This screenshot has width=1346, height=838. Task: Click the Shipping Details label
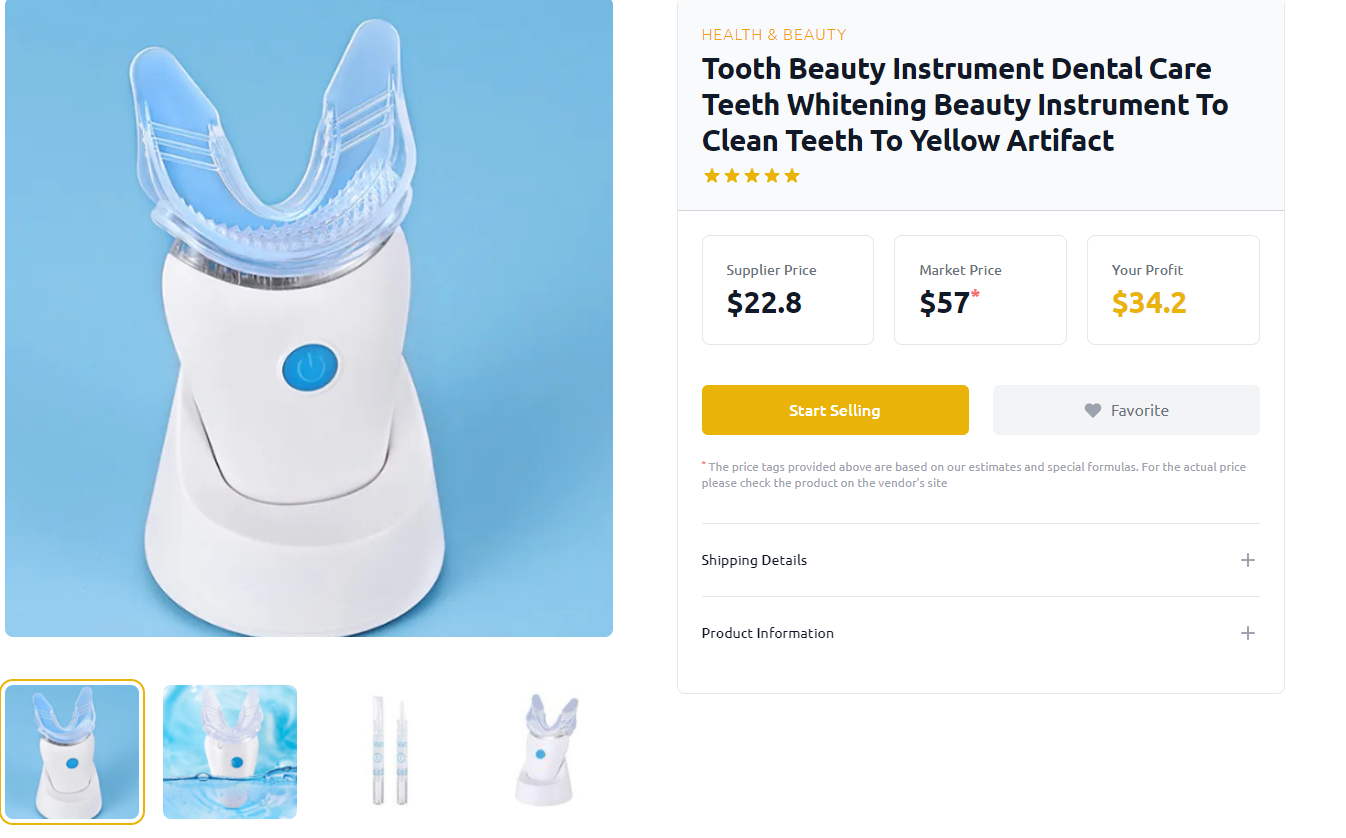pos(754,560)
